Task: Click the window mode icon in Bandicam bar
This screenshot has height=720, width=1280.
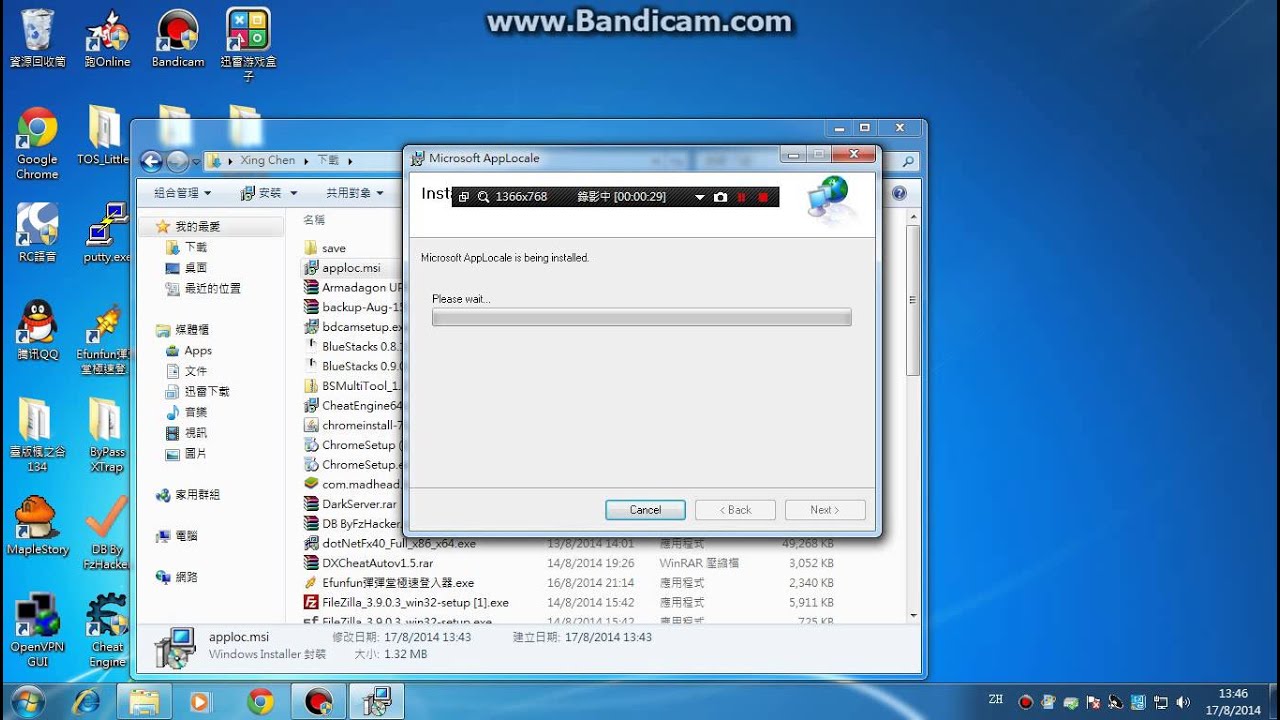Action: [x=464, y=197]
